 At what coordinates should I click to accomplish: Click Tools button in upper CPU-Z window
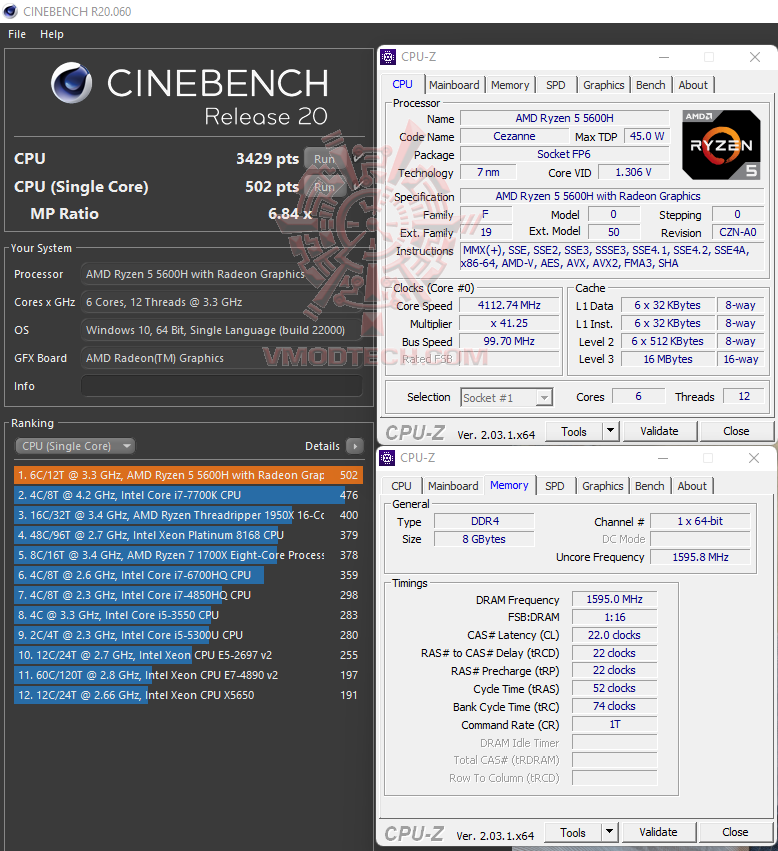[x=574, y=431]
